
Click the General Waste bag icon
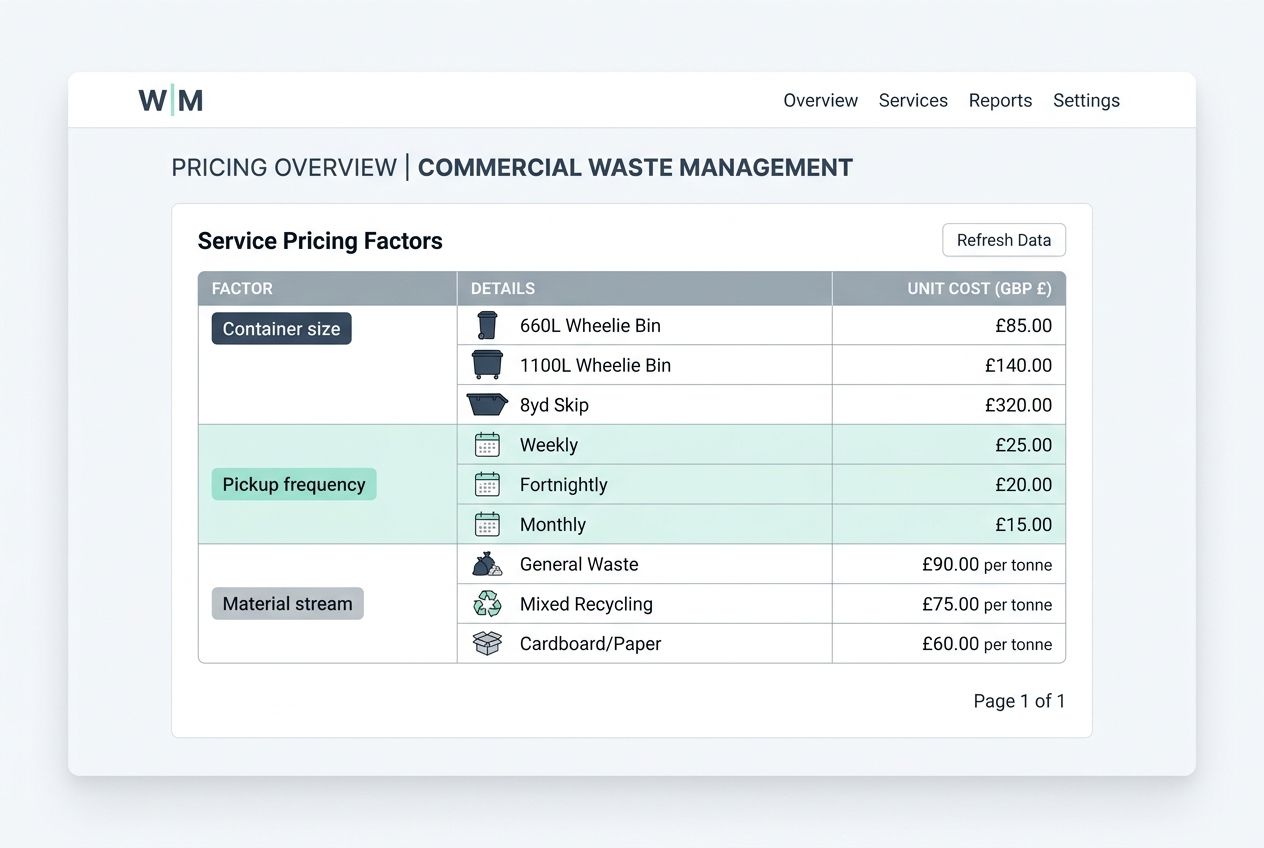[487, 564]
